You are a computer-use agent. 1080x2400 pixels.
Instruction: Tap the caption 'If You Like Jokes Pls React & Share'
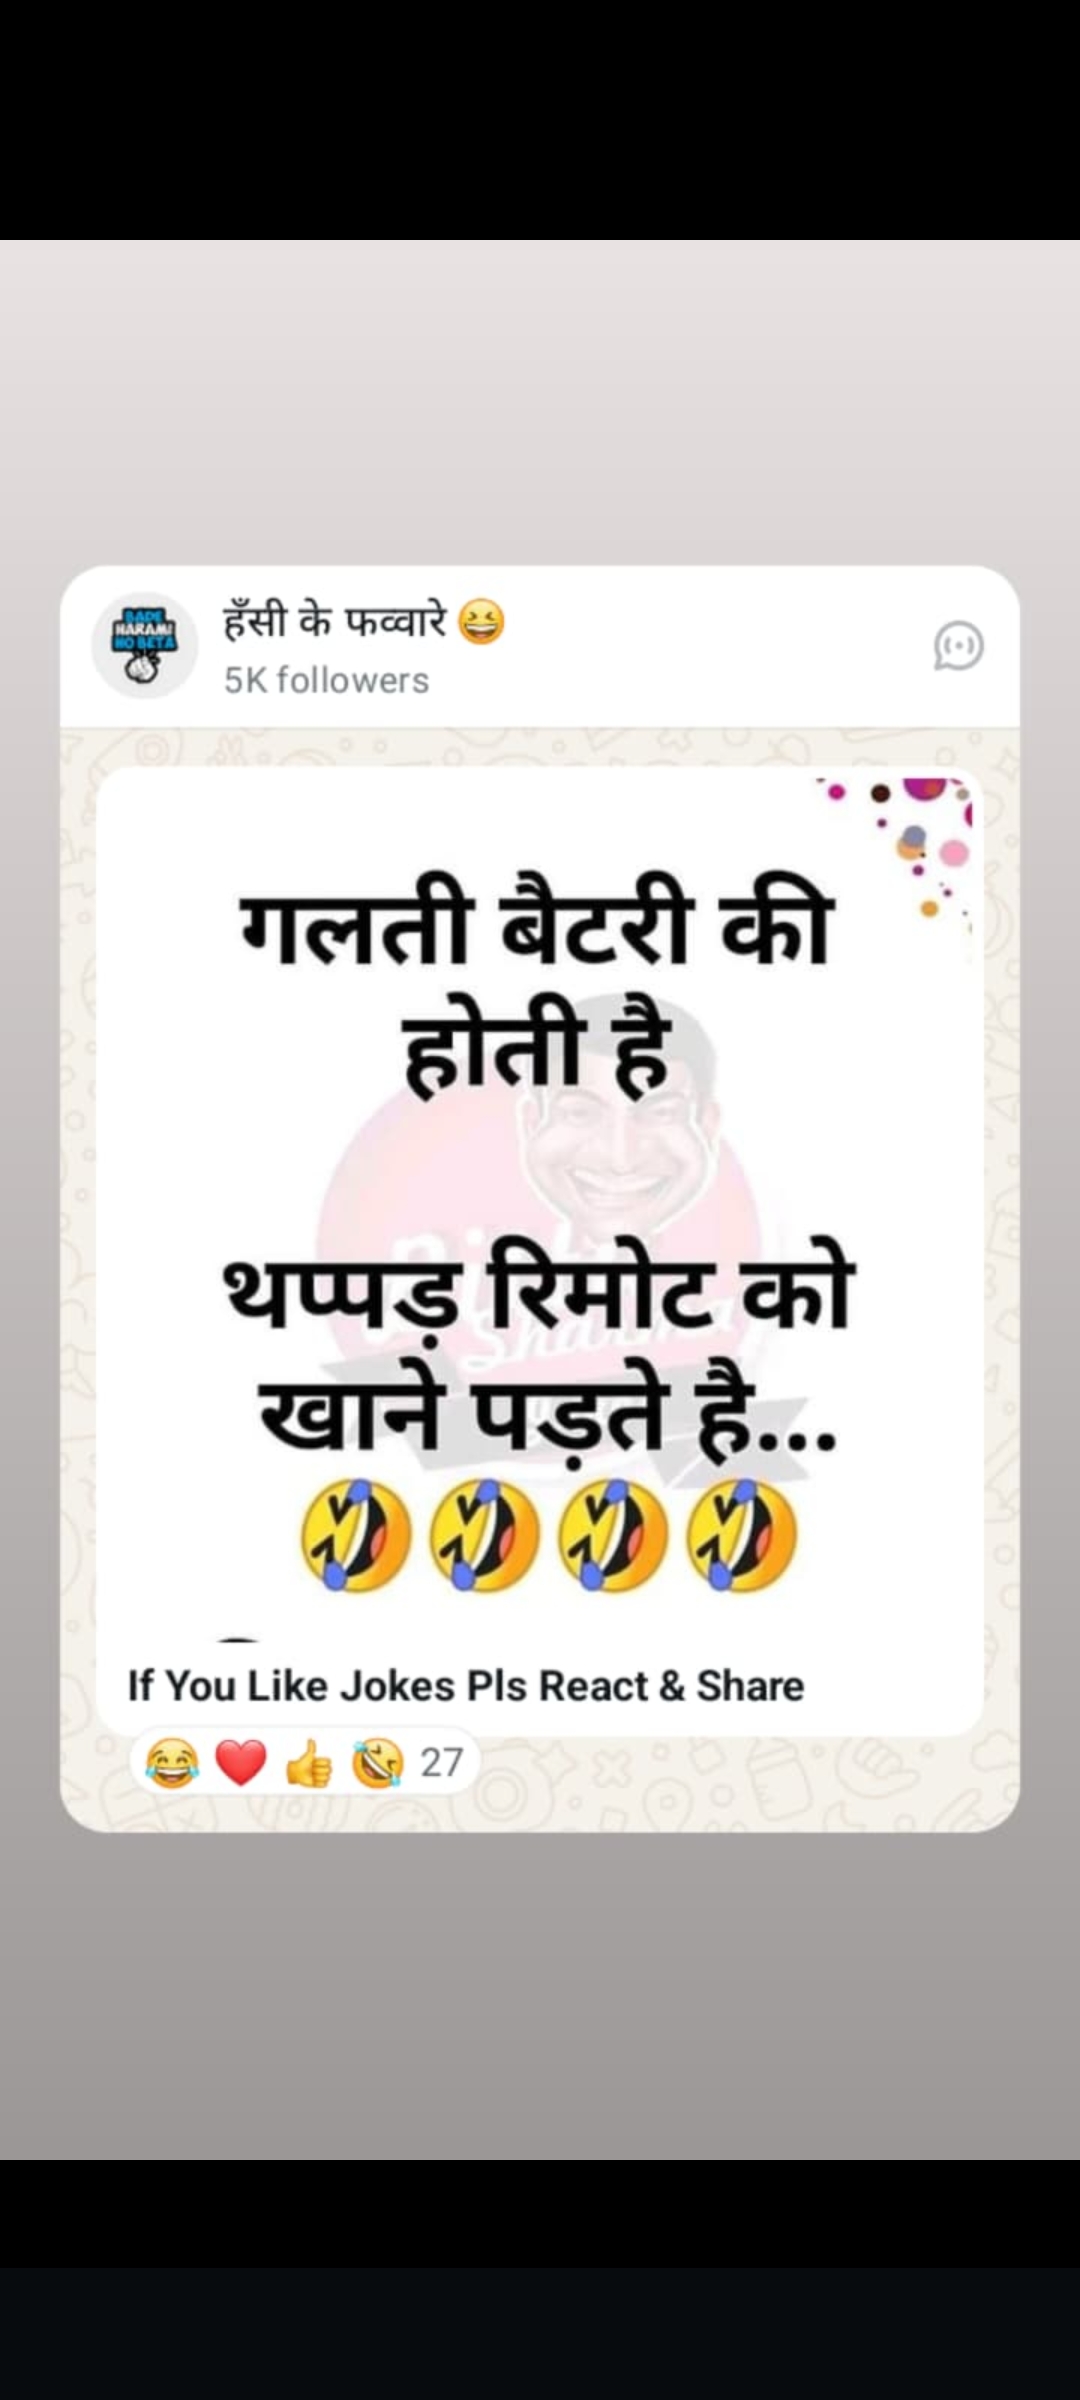click(x=466, y=1686)
